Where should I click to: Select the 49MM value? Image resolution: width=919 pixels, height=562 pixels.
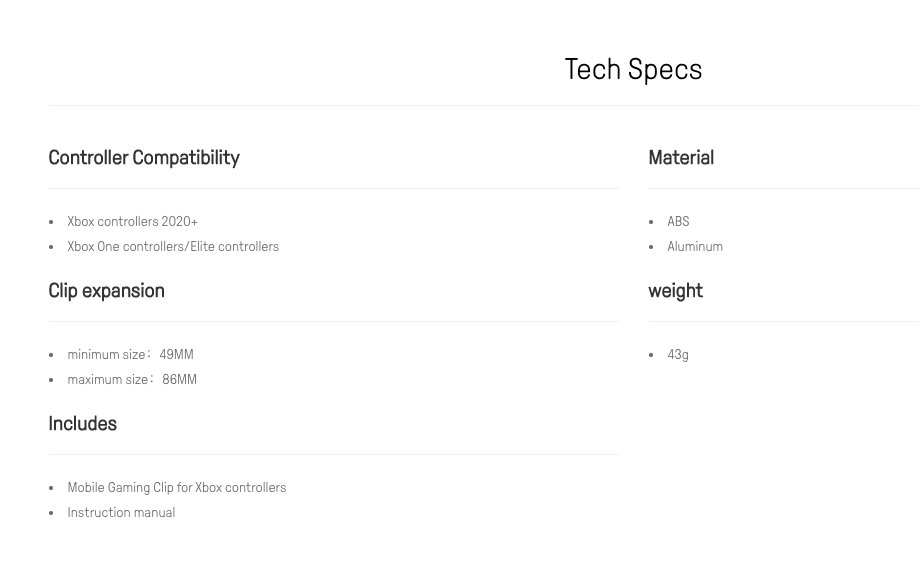tap(176, 355)
